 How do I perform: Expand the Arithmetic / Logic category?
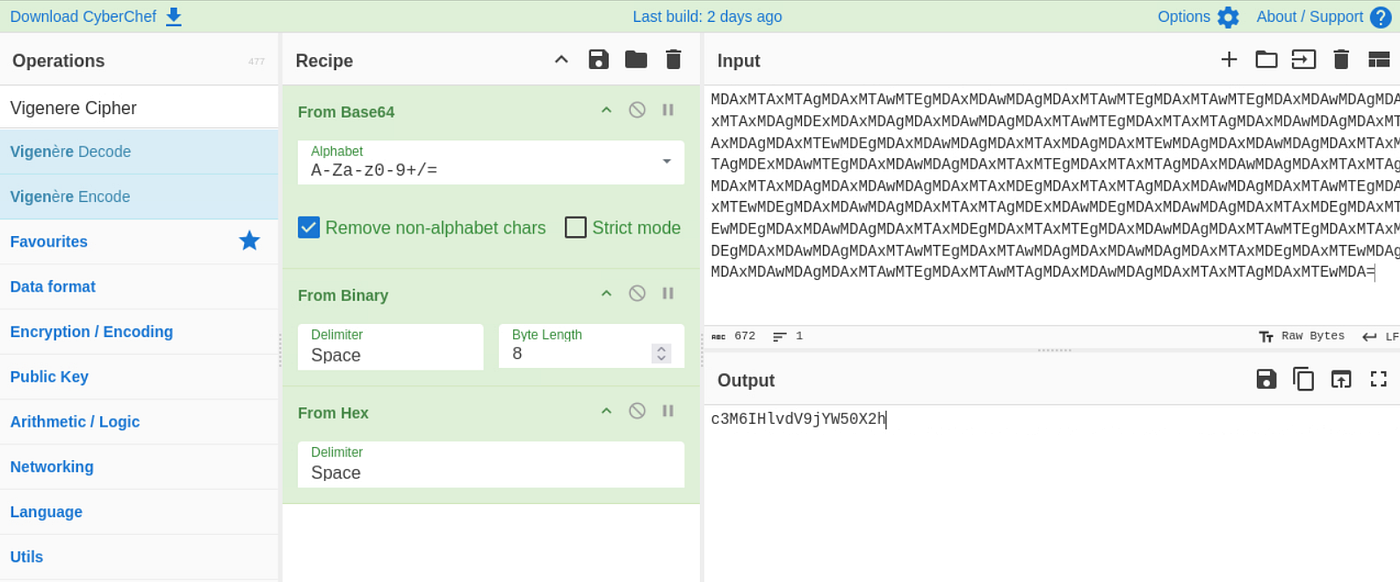click(139, 422)
